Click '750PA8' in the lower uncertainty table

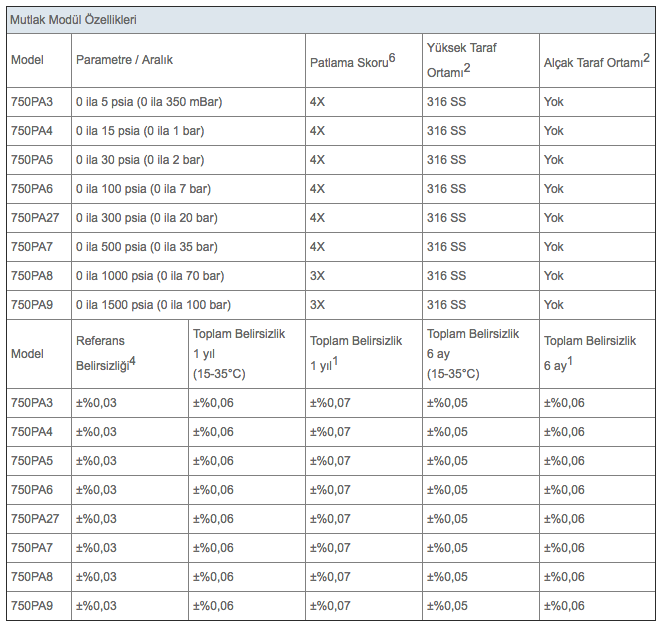tap(32, 577)
